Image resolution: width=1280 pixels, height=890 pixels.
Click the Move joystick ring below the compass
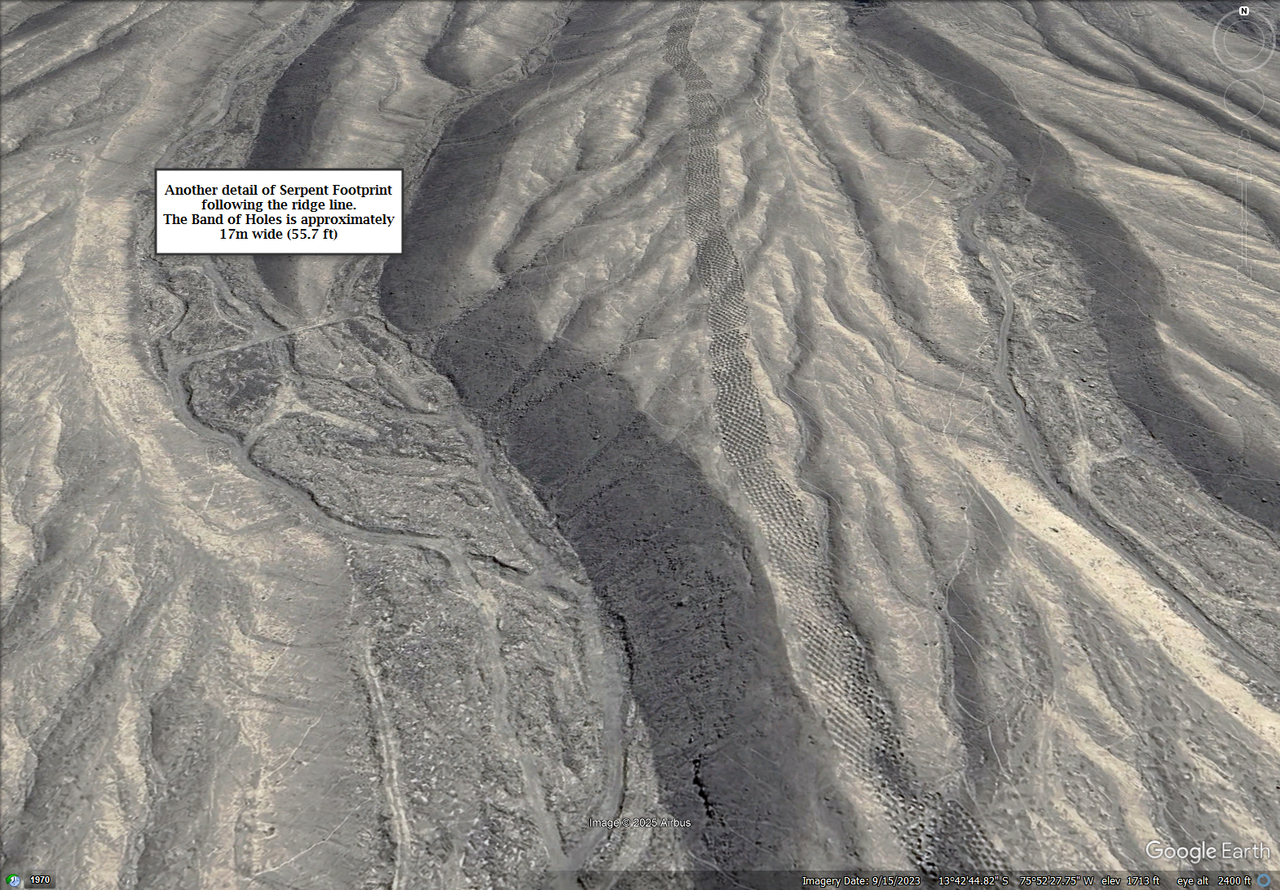point(1244,98)
